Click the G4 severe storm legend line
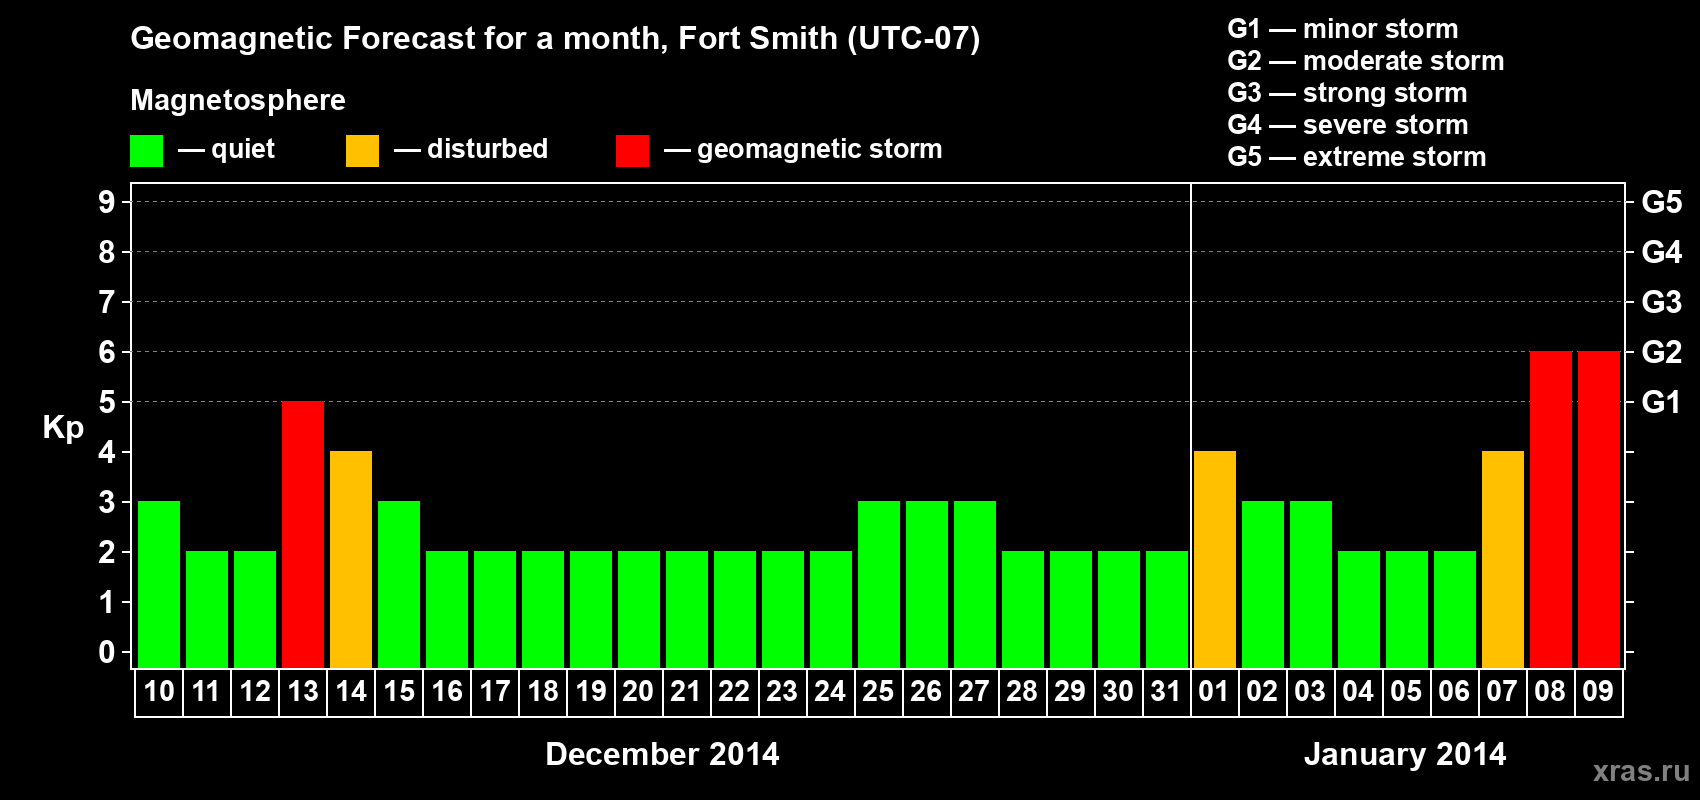 (1348, 125)
